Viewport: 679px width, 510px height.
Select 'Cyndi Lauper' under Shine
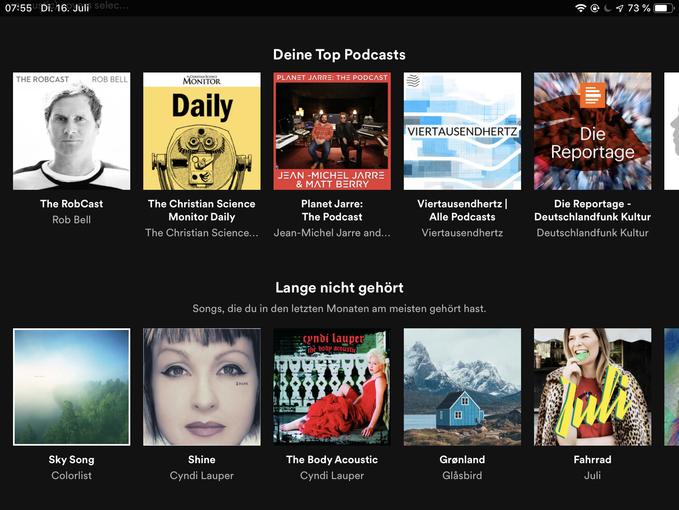tap(202, 476)
